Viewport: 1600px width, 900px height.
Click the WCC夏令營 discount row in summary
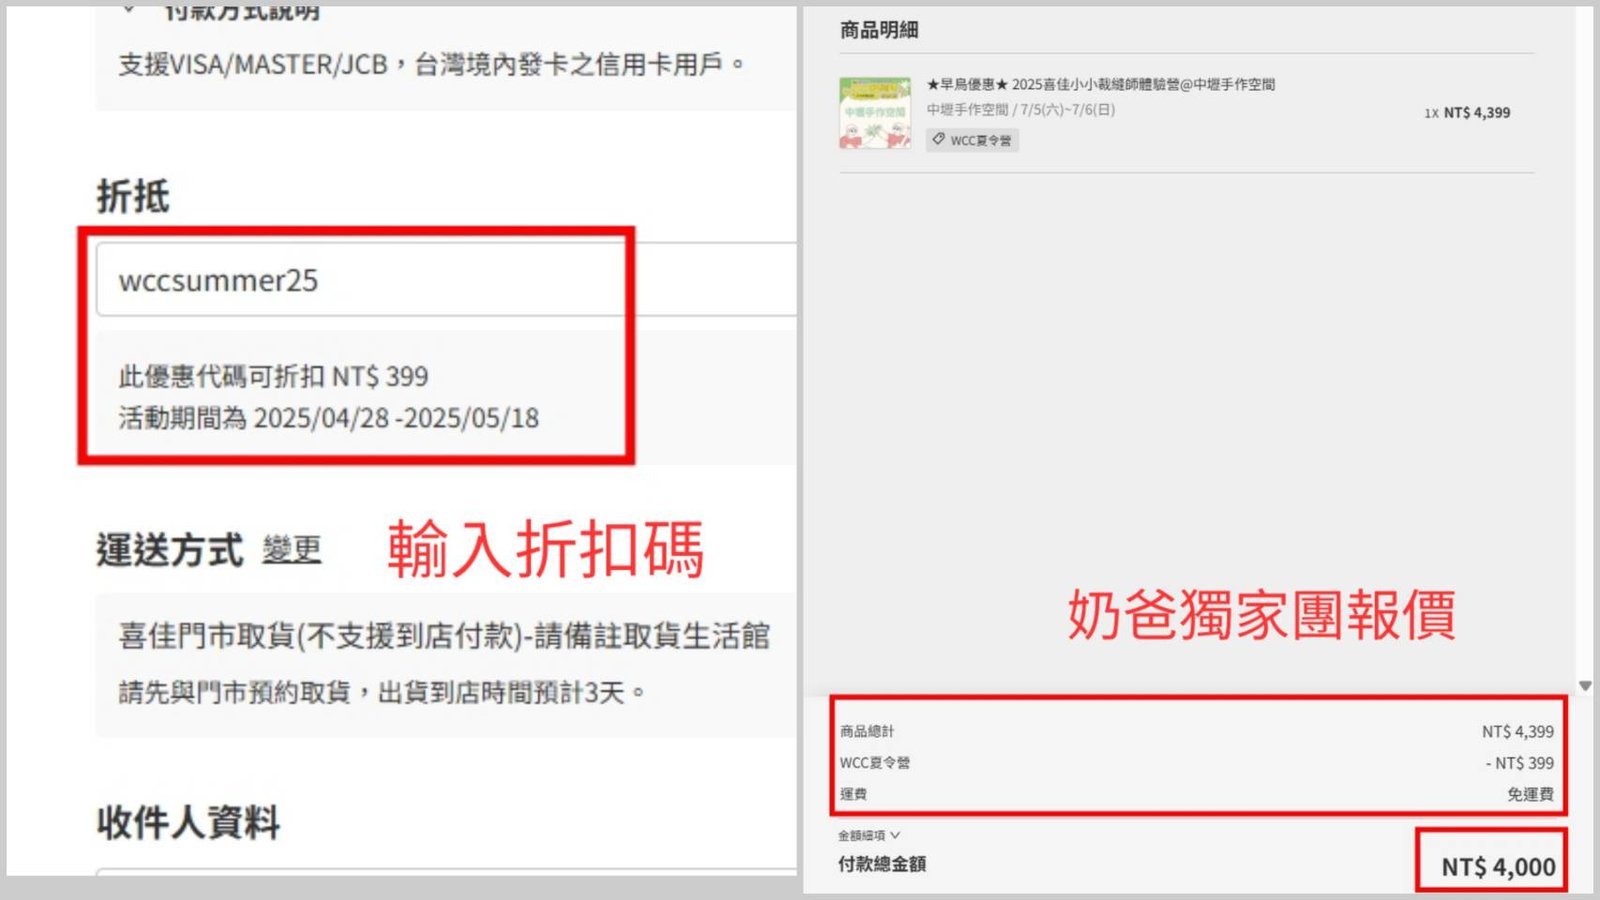875,763
